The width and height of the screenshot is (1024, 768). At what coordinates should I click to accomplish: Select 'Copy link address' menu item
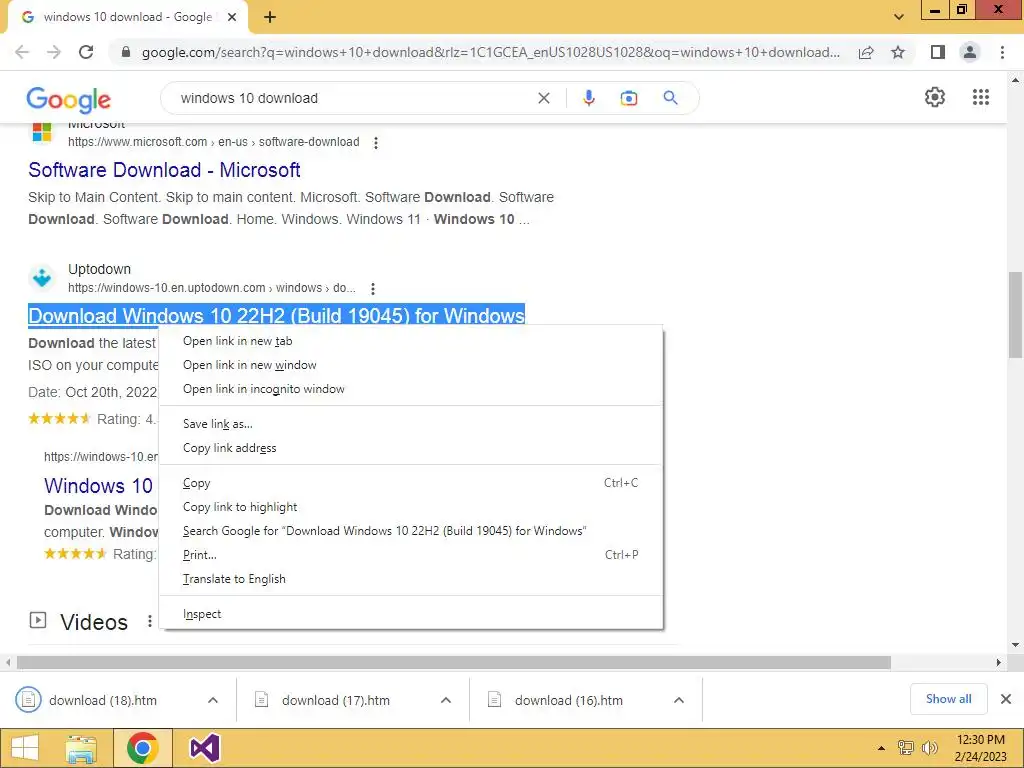point(411,448)
